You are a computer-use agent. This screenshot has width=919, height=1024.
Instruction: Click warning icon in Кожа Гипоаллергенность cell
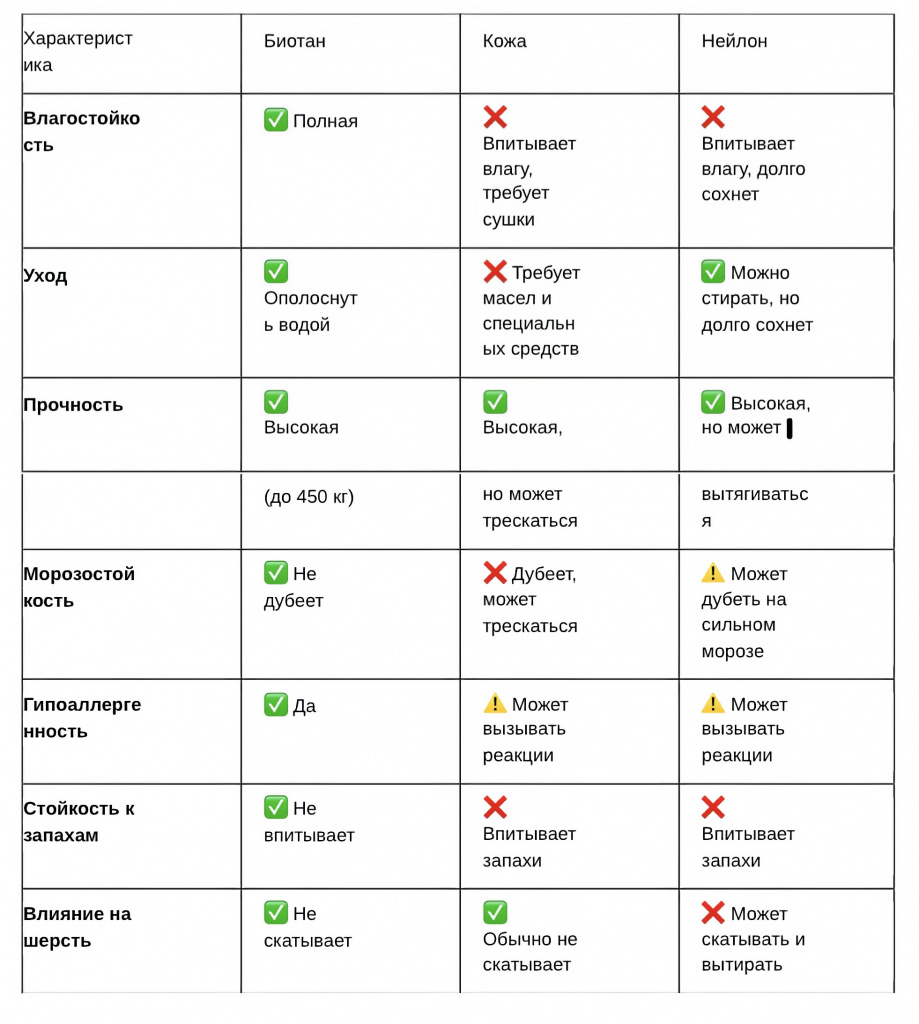tap(495, 703)
